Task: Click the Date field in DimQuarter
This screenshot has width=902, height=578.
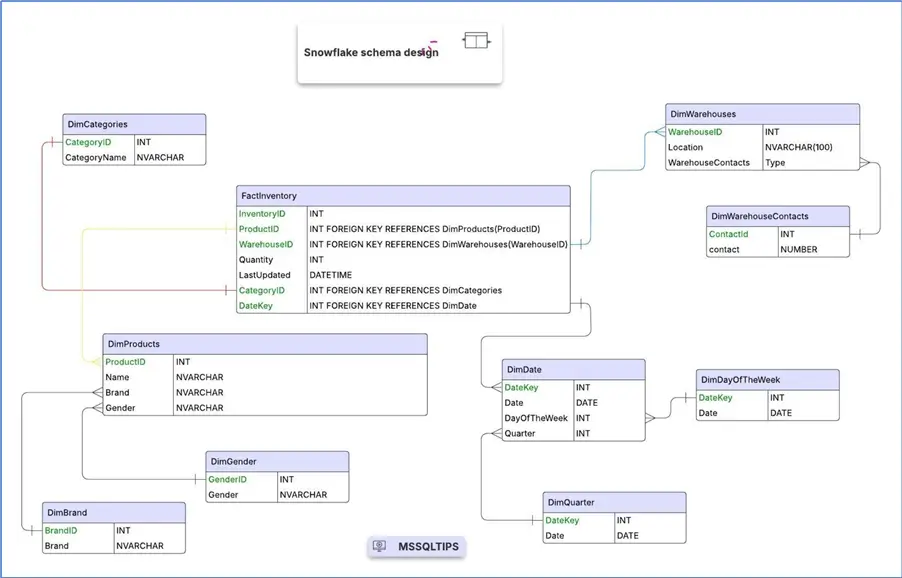Action: pos(555,535)
